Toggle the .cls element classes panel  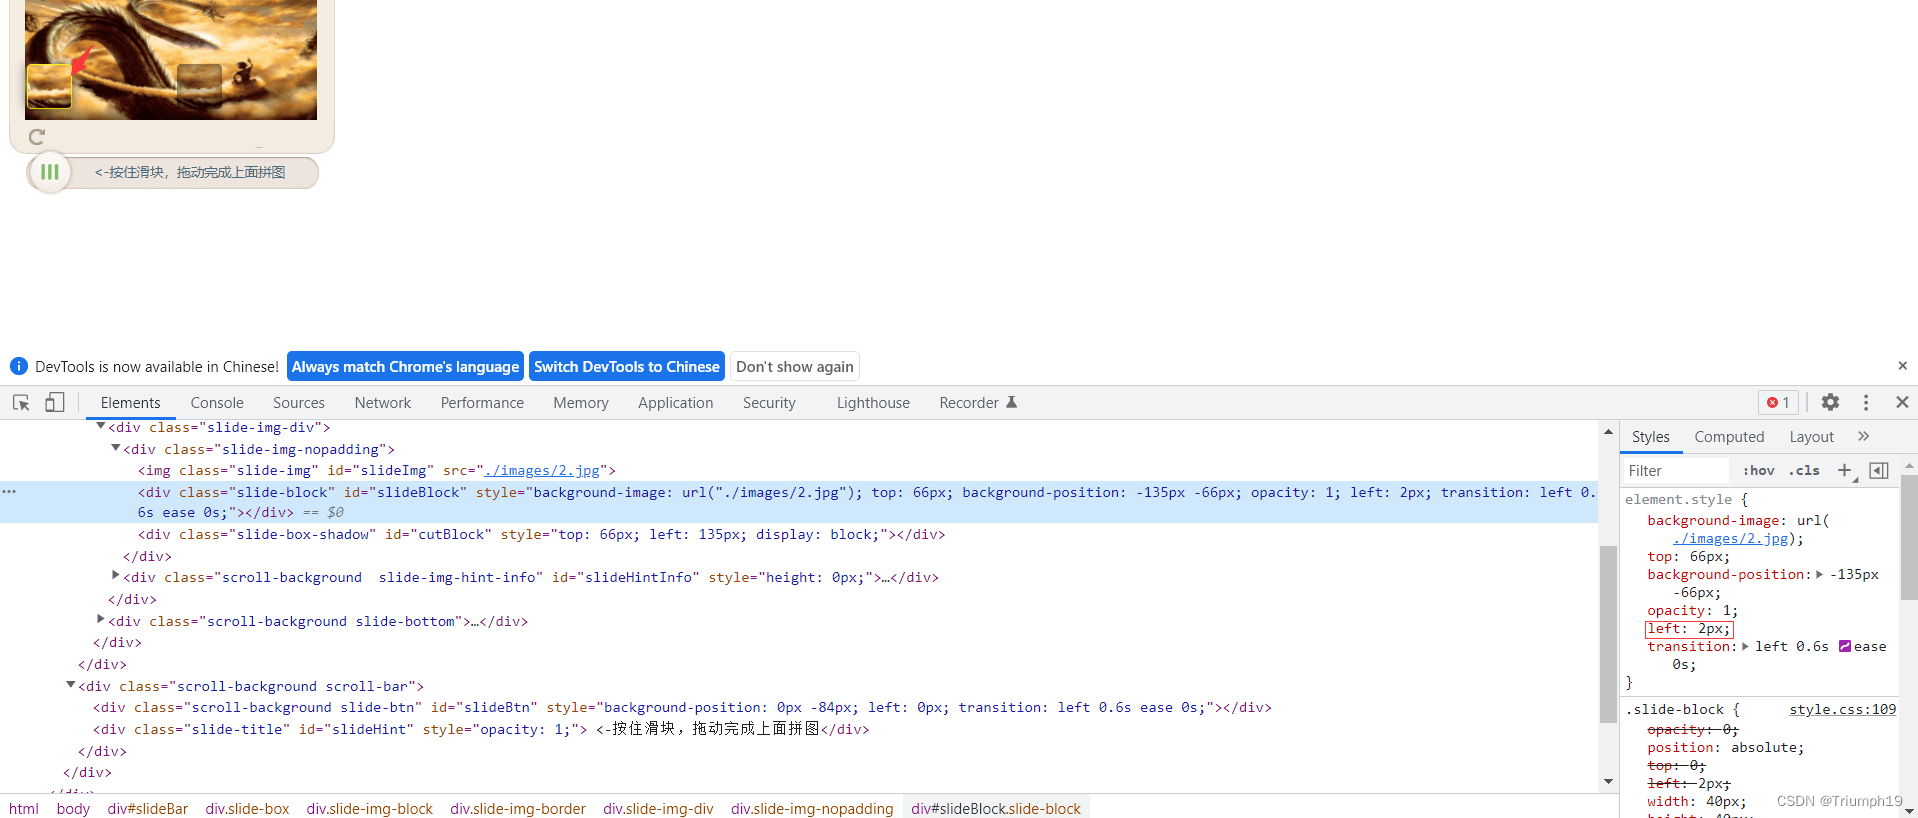[x=1805, y=470]
